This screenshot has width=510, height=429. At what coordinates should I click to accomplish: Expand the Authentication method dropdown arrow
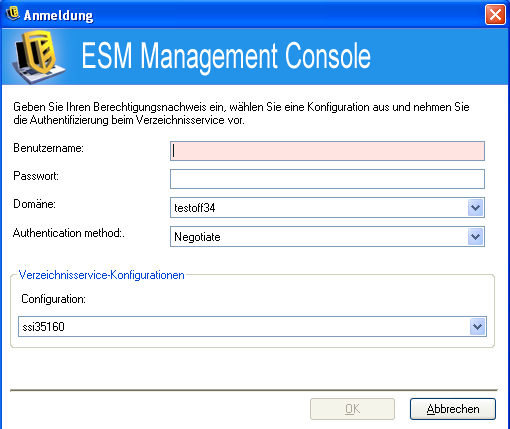pyautogui.click(x=475, y=237)
